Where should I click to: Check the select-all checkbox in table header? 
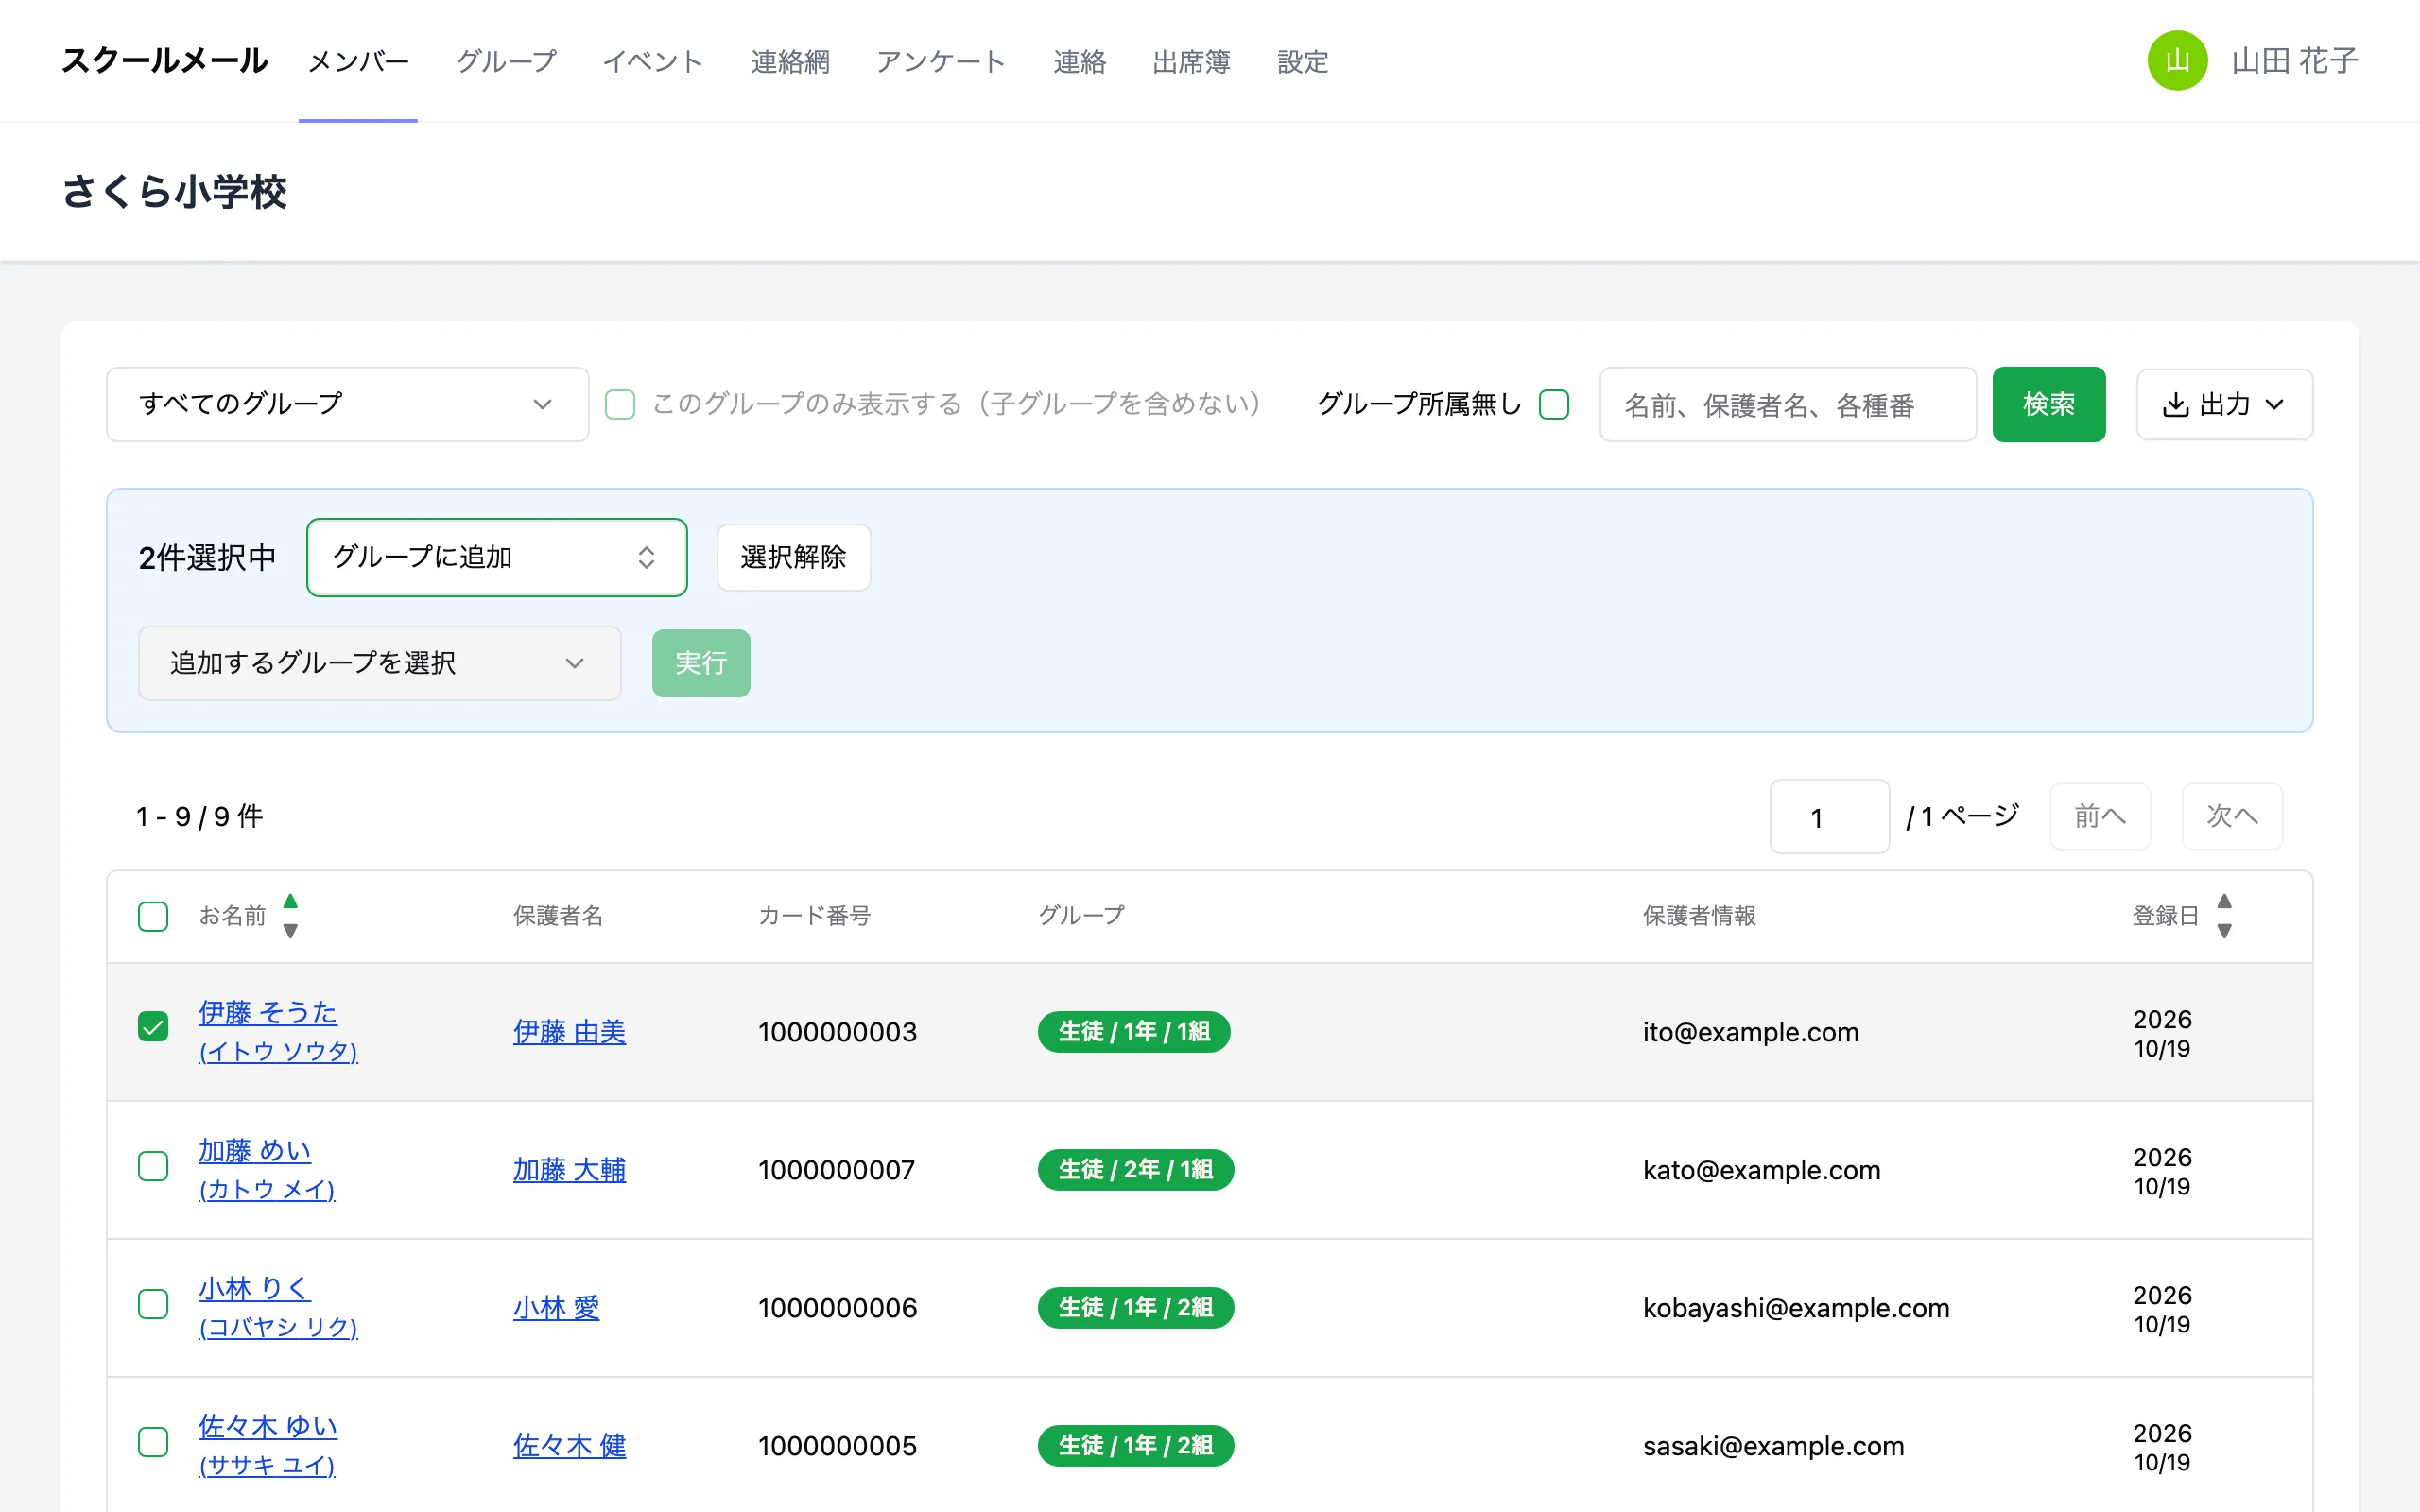coord(153,916)
